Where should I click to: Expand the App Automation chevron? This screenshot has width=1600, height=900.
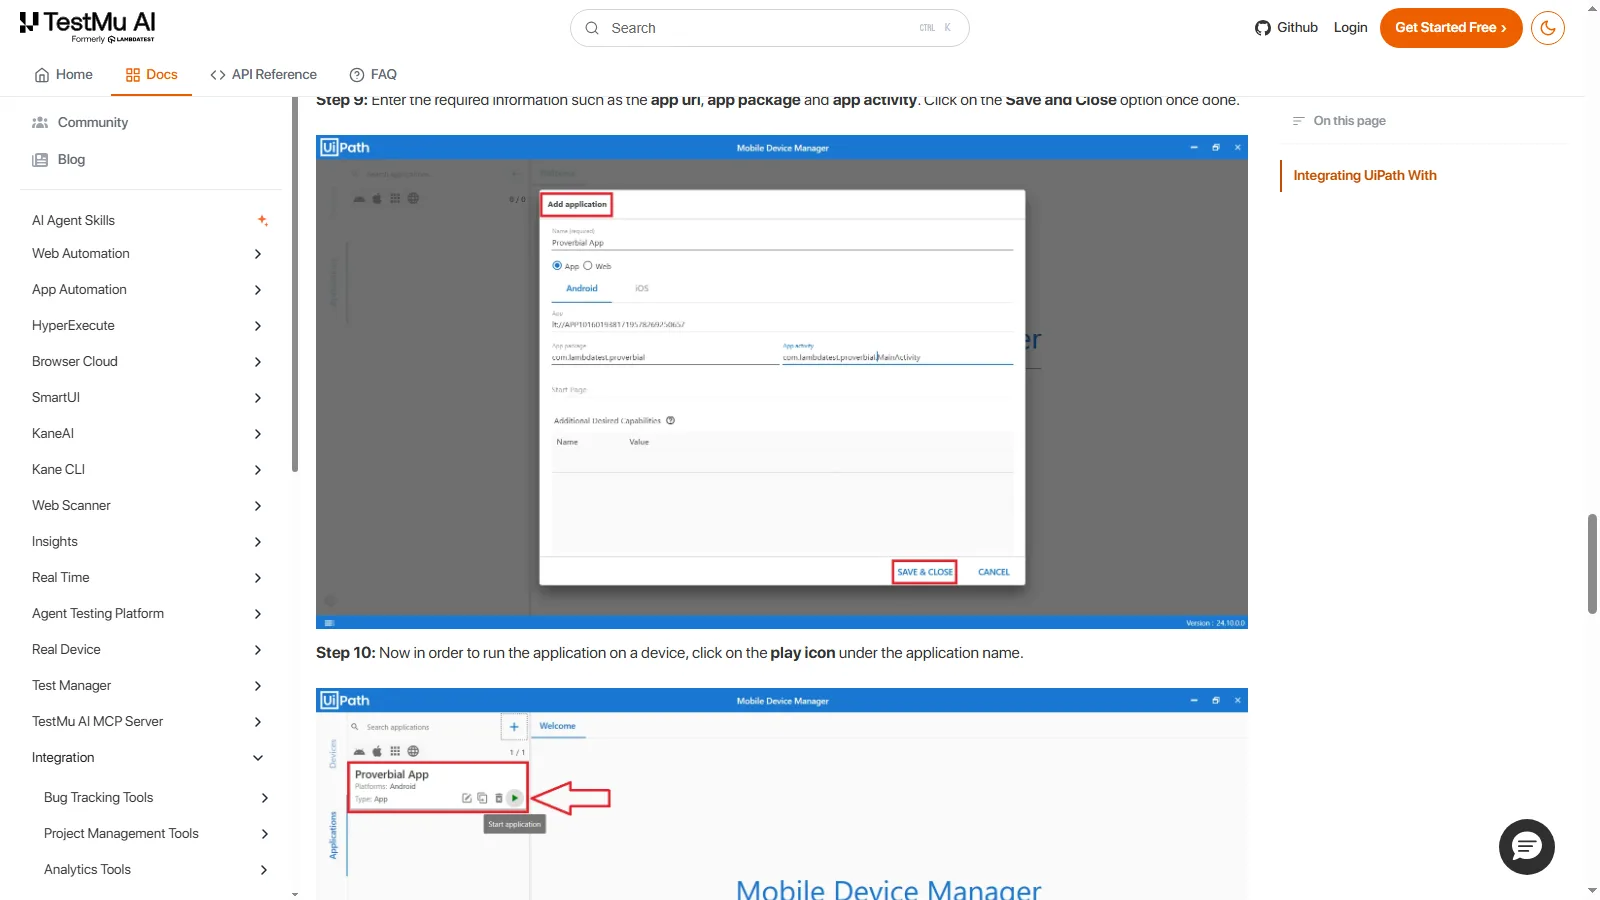[258, 290]
